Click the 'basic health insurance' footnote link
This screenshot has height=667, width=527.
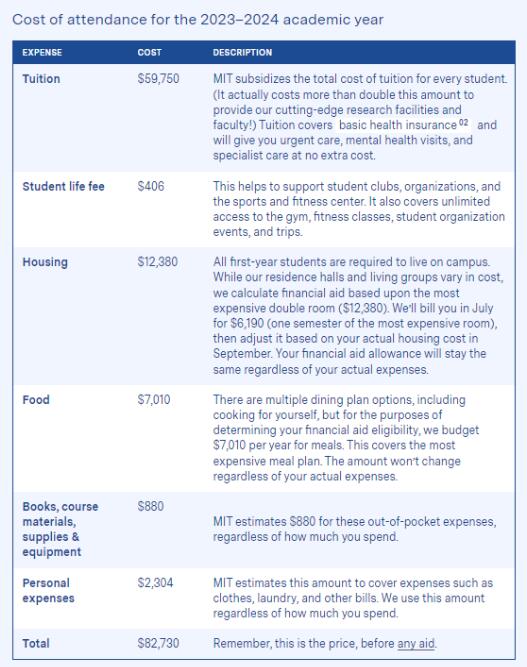(x=398, y=125)
